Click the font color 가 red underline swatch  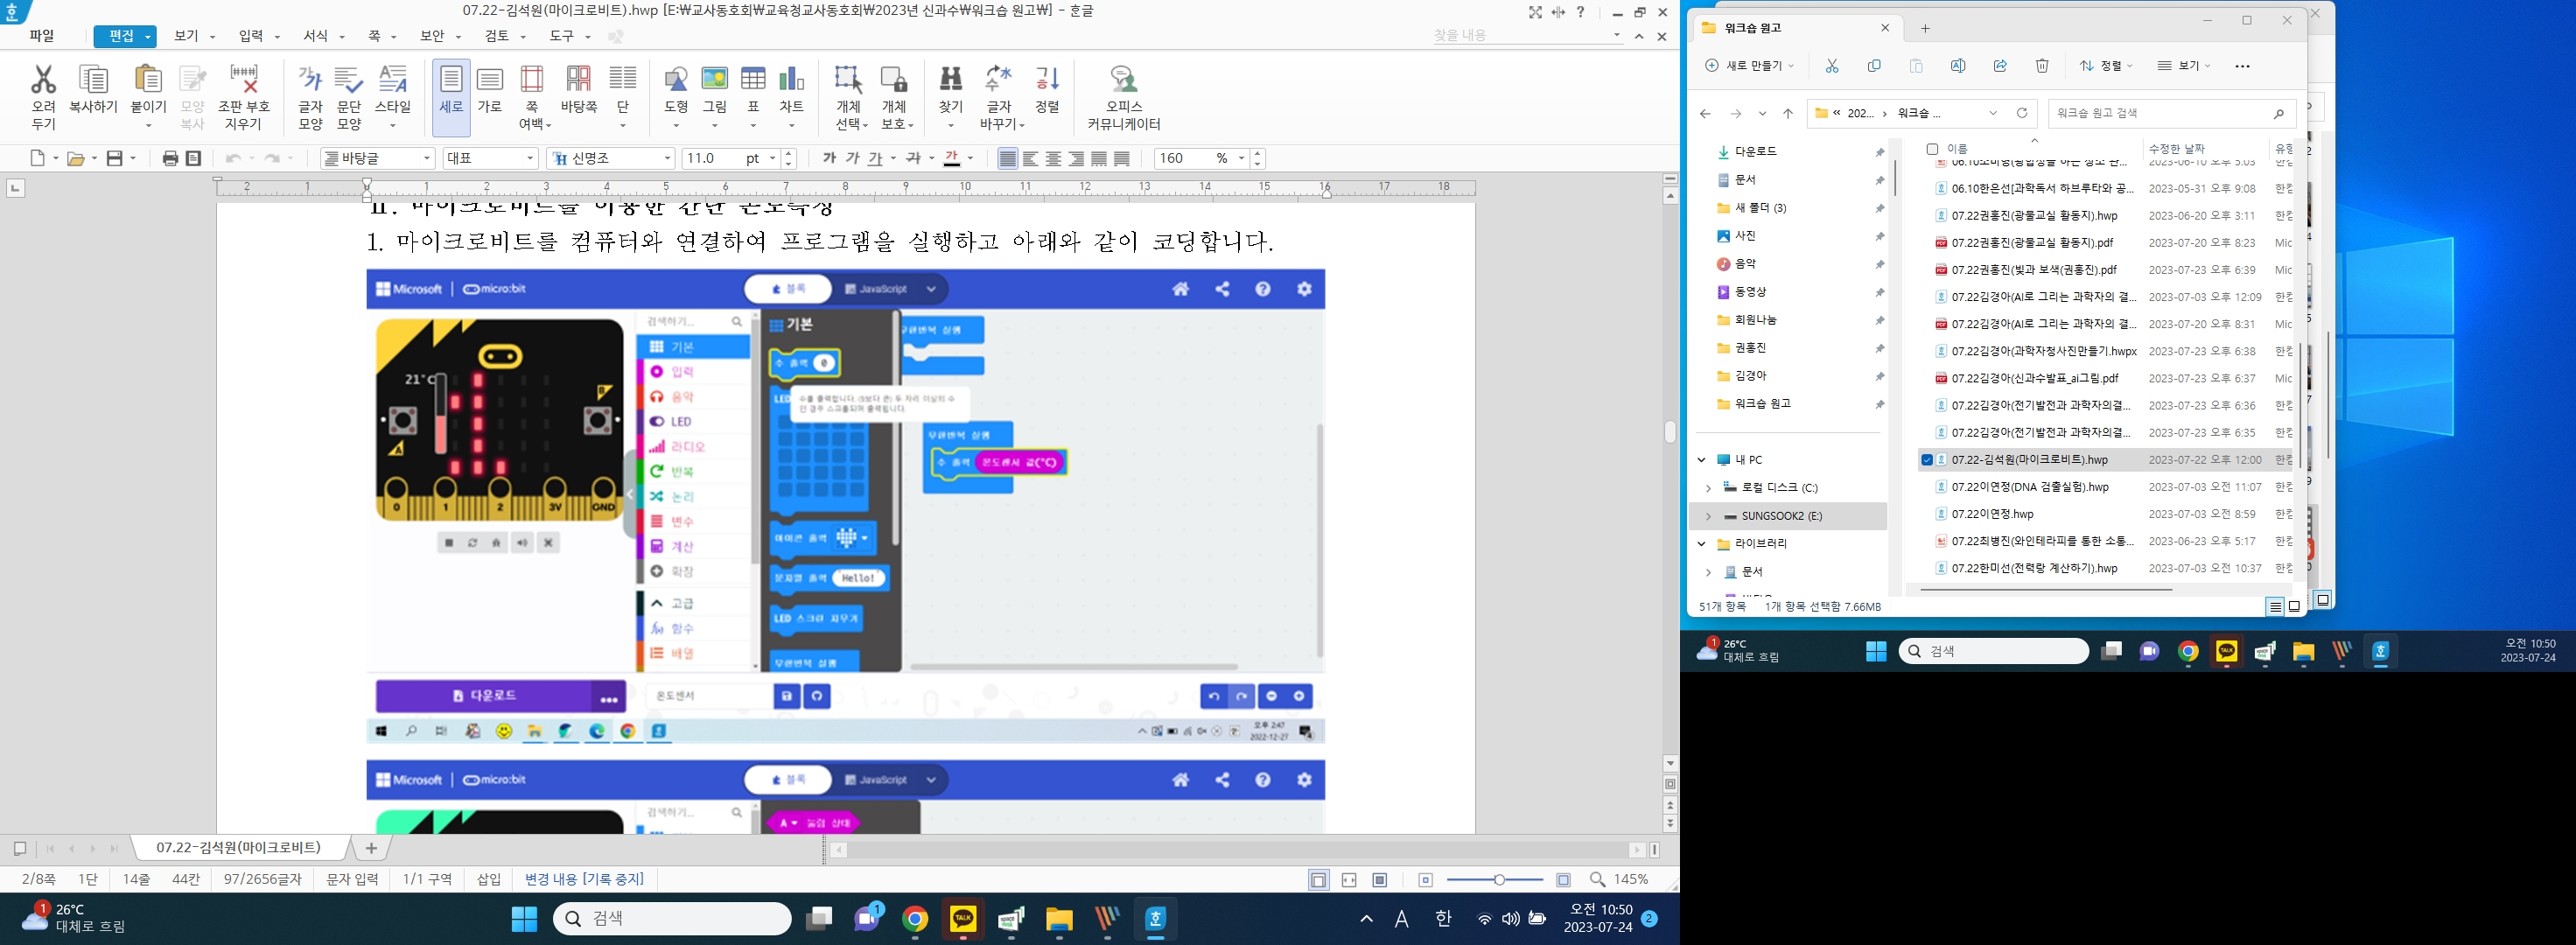click(x=953, y=158)
